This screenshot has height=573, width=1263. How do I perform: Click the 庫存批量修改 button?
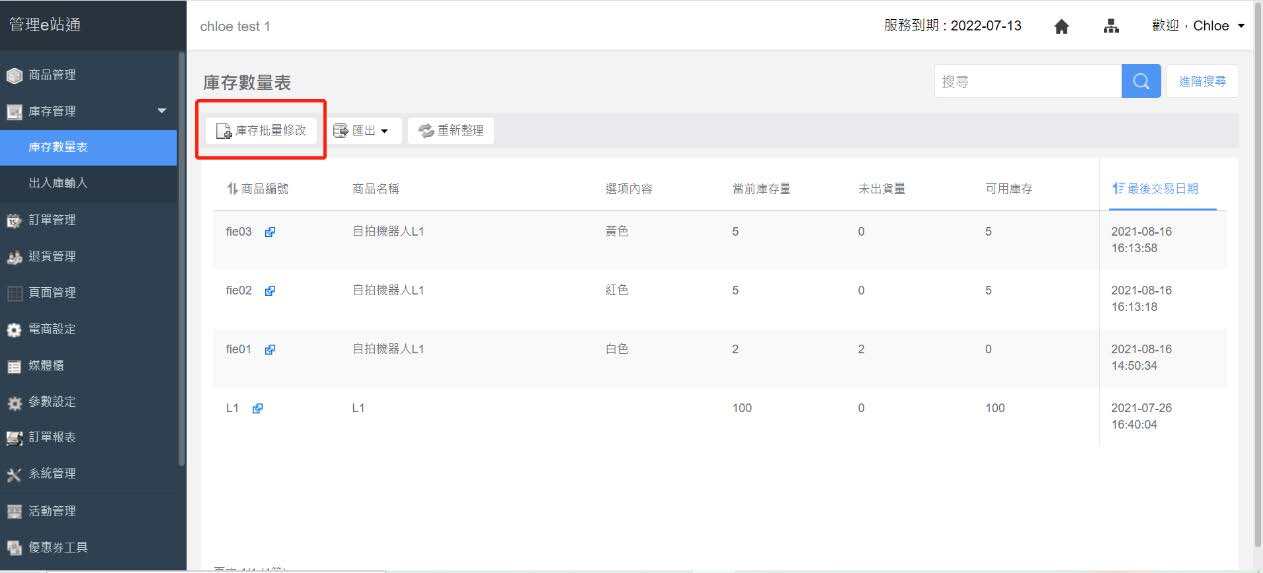click(261, 131)
